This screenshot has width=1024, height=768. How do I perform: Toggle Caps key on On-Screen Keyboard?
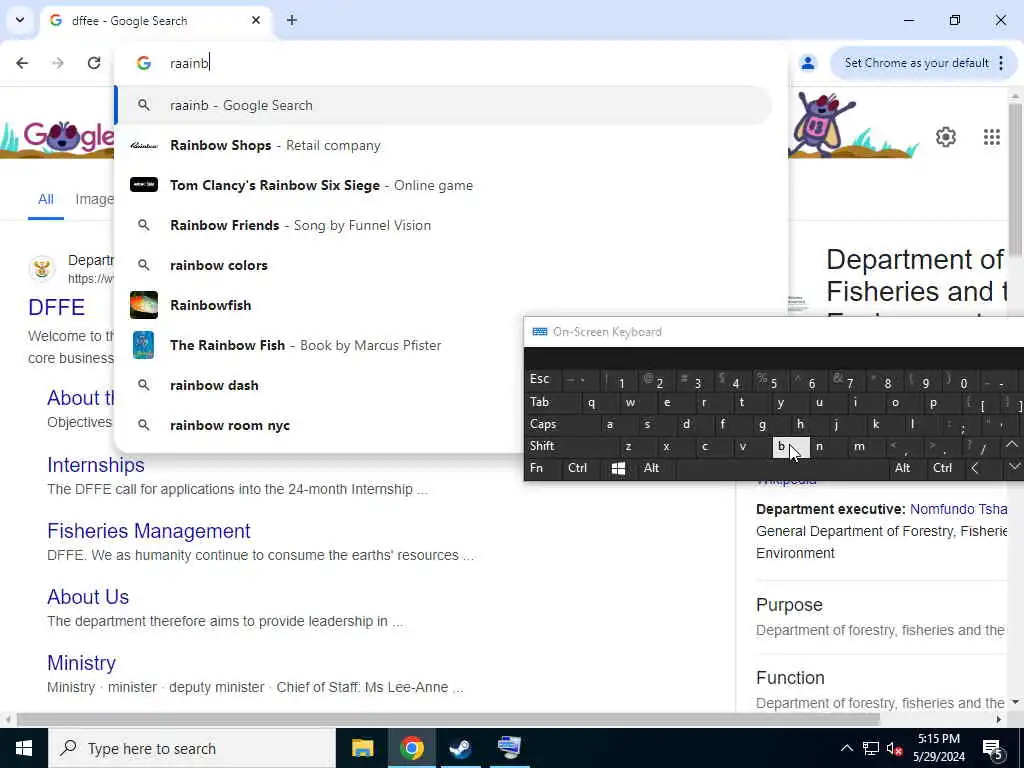[562, 424]
